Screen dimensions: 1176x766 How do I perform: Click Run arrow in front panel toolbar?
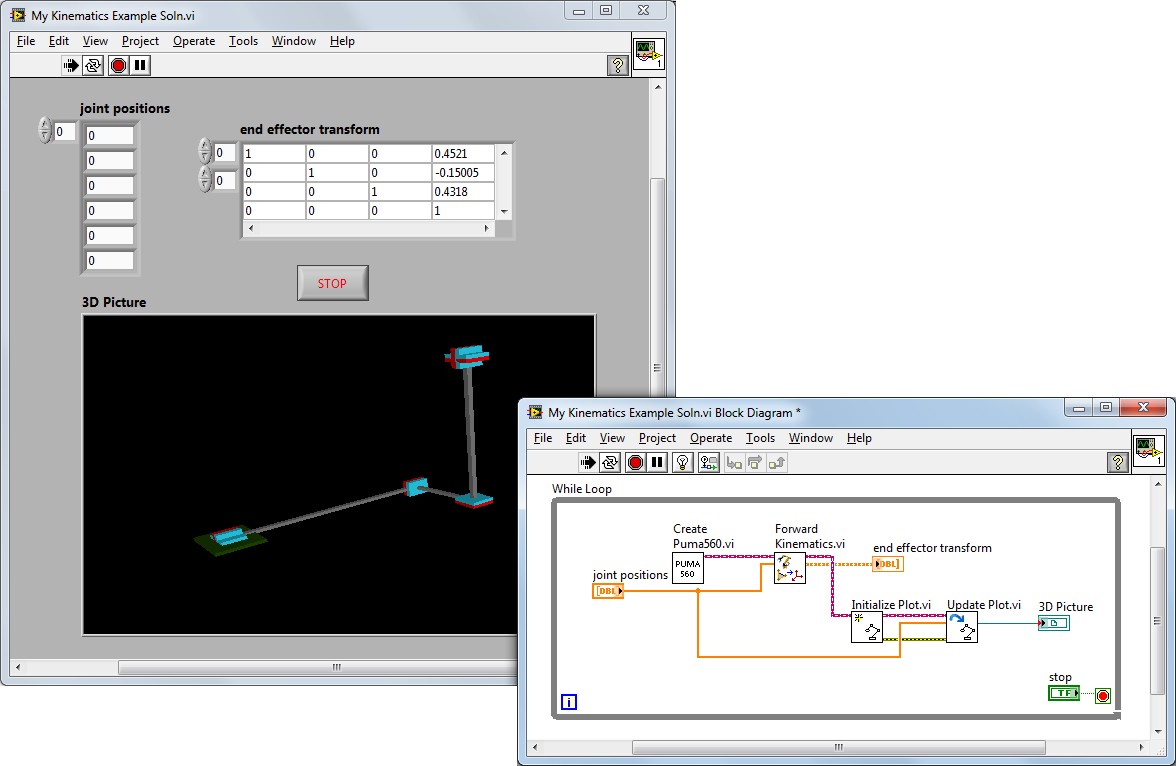click(x=71, y=66)
